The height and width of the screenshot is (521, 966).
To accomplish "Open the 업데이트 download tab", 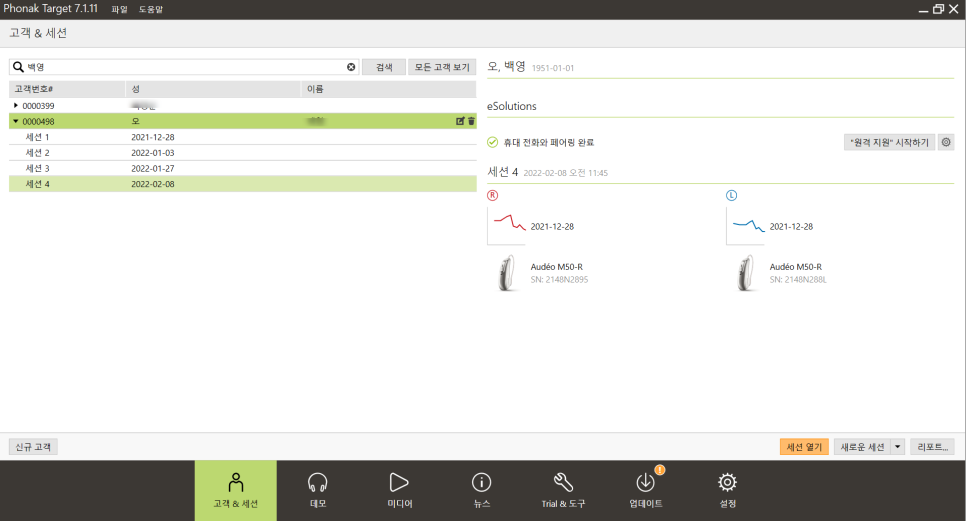I will click(645, 491).
